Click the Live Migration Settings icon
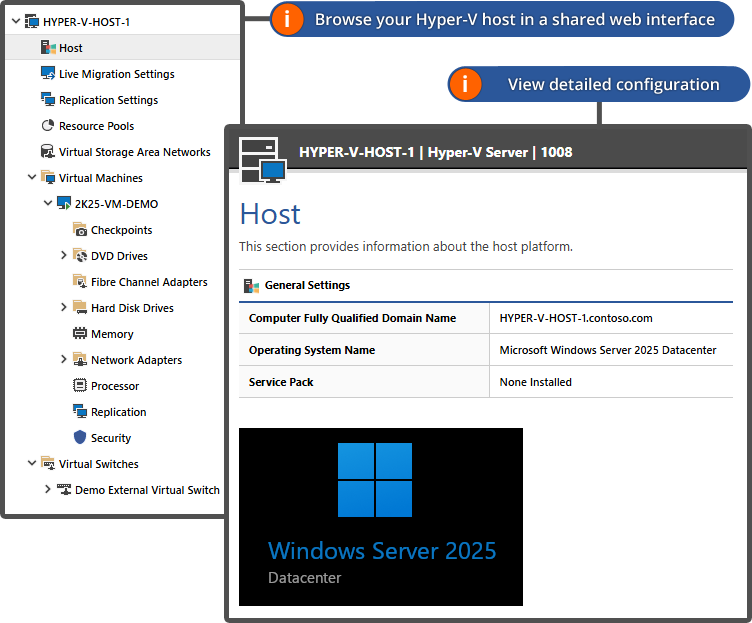Screen dimensions: 752x623 click(48, 73)
